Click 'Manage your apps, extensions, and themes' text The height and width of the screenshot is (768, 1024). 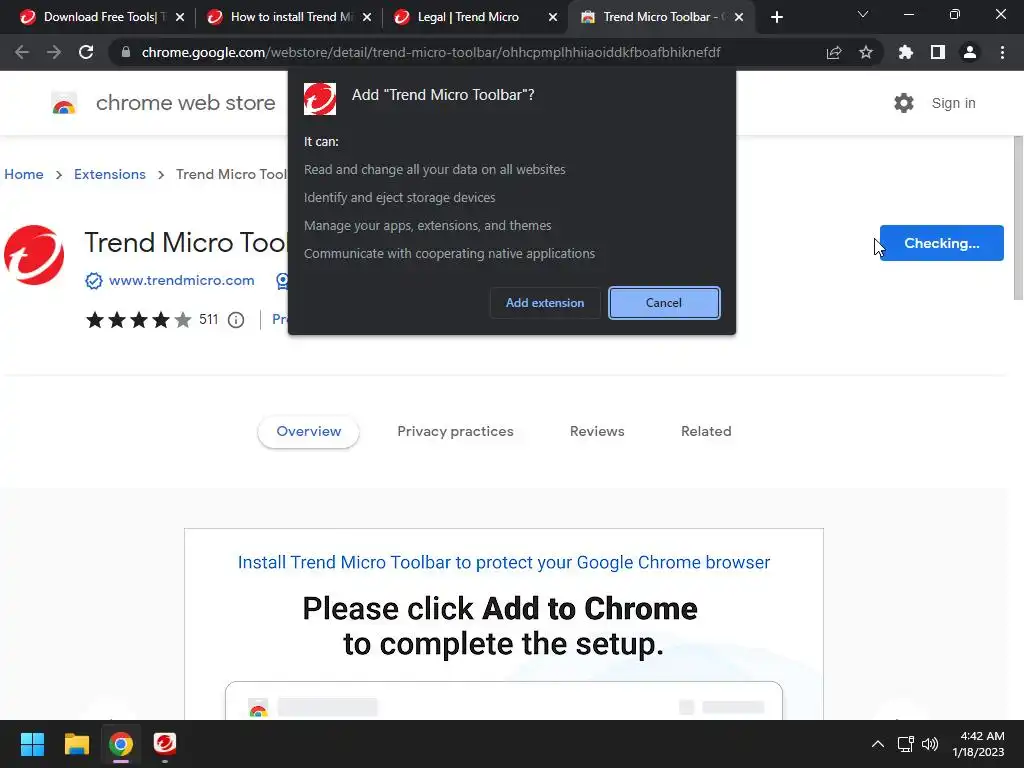pyautogui.click(x=428, y=226)
